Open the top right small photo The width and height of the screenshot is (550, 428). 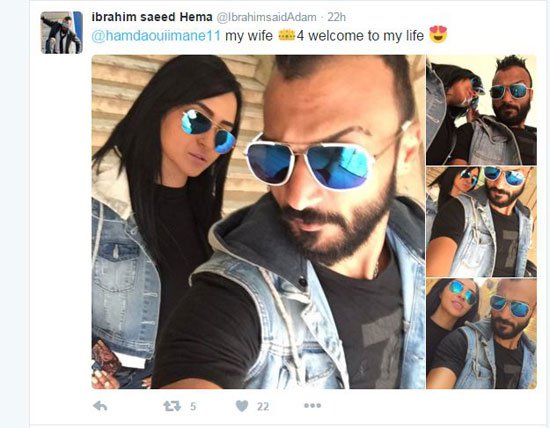482,110
